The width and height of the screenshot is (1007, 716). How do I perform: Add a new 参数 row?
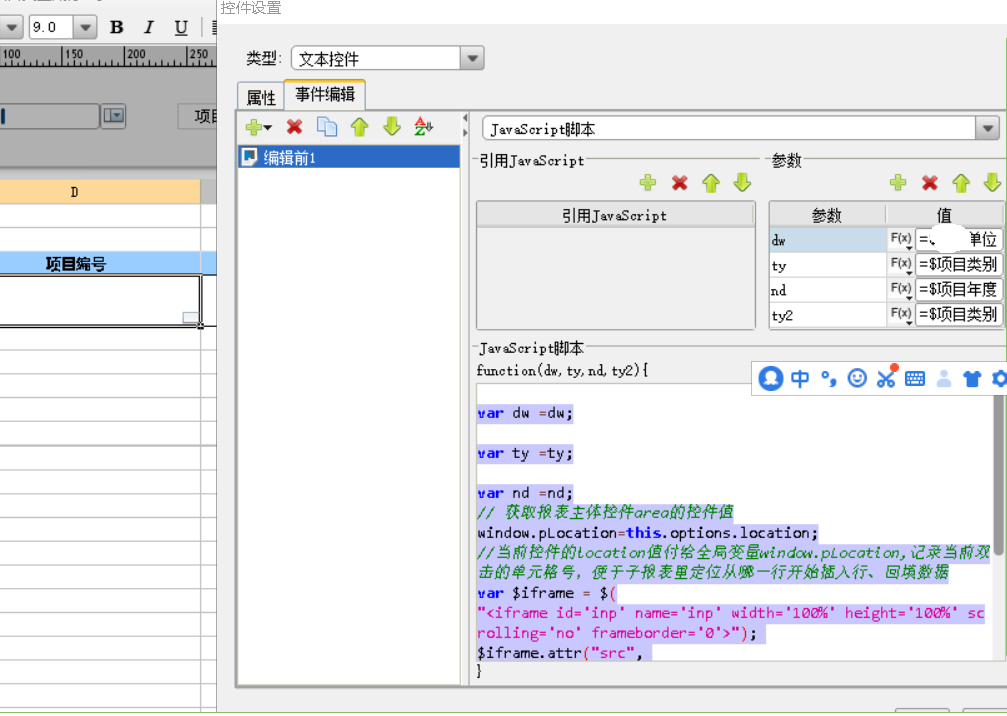[x=898, y=183]
